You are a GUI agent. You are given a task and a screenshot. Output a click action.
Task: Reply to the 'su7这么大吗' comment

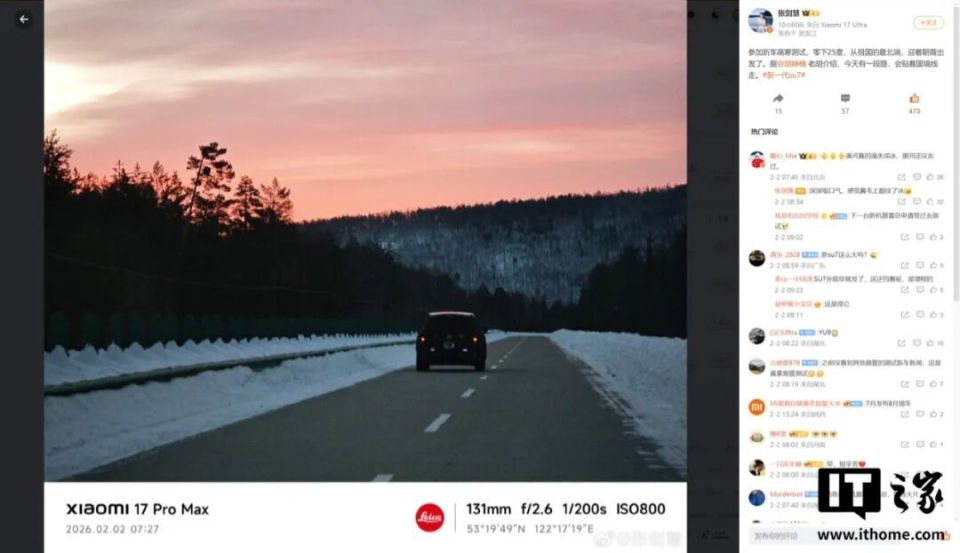coord(920,265)
